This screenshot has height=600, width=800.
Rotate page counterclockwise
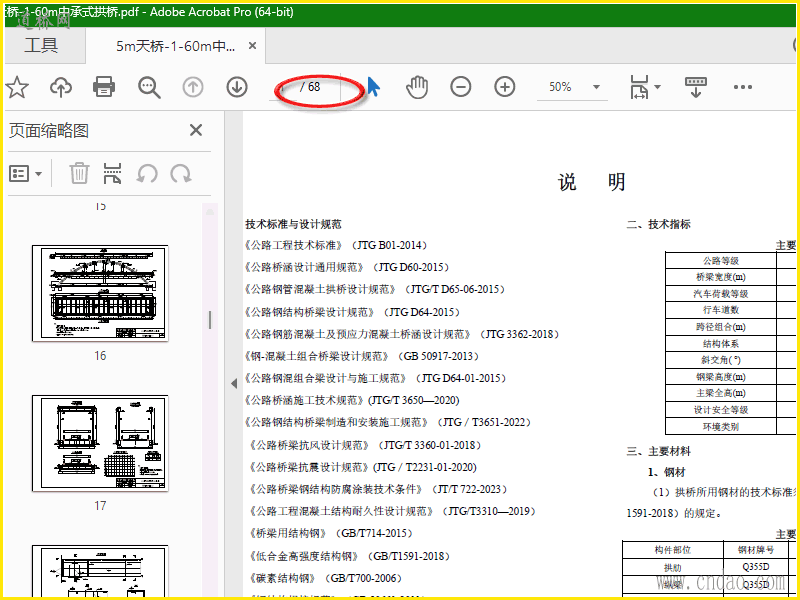147,173
